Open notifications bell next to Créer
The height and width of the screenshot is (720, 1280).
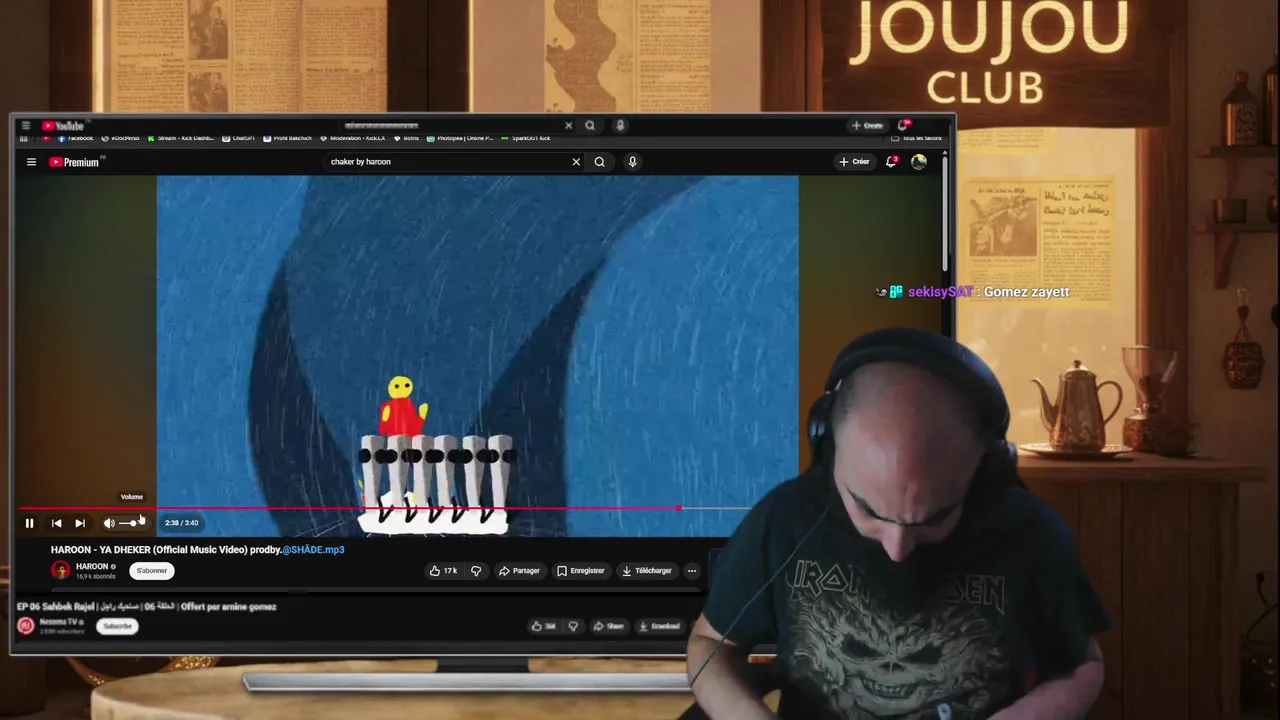[891, 162]
